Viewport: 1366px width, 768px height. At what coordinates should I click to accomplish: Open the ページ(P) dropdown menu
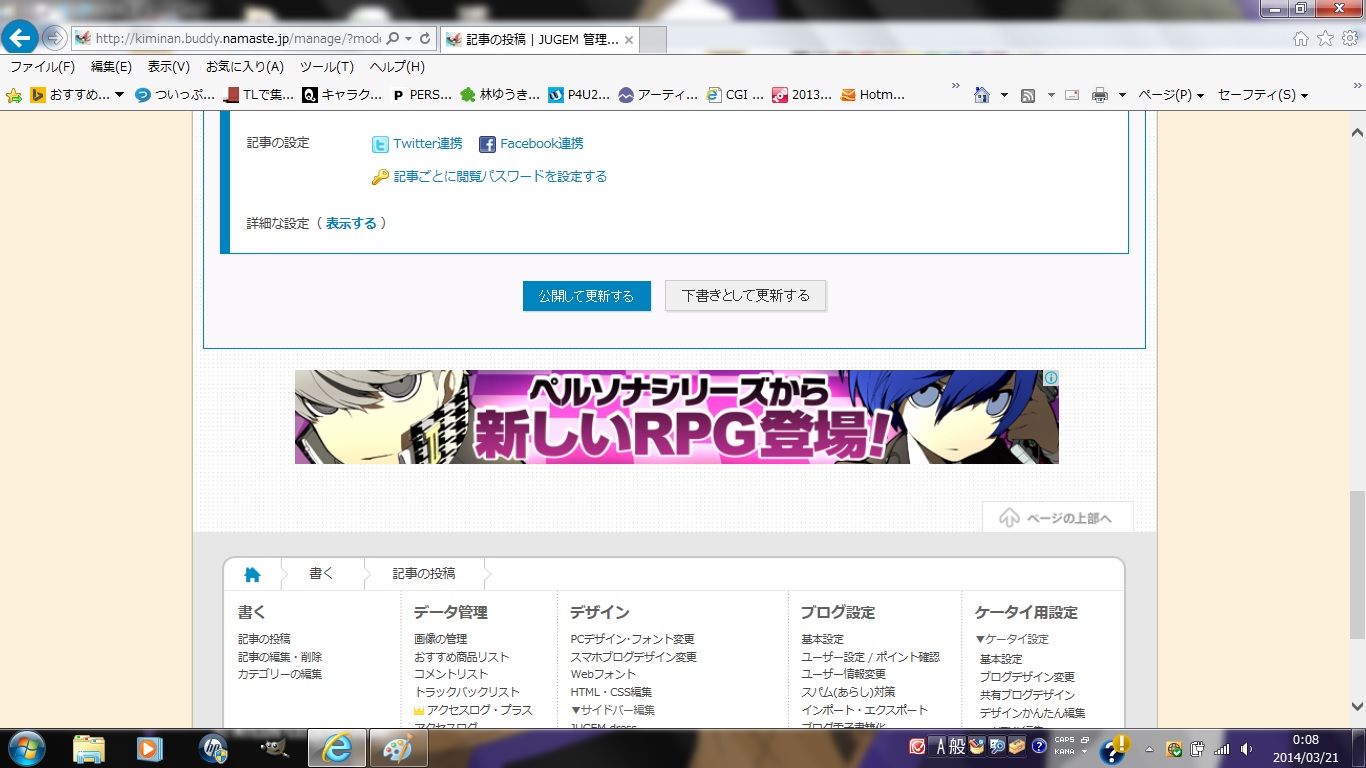[x=1171, y=95]
